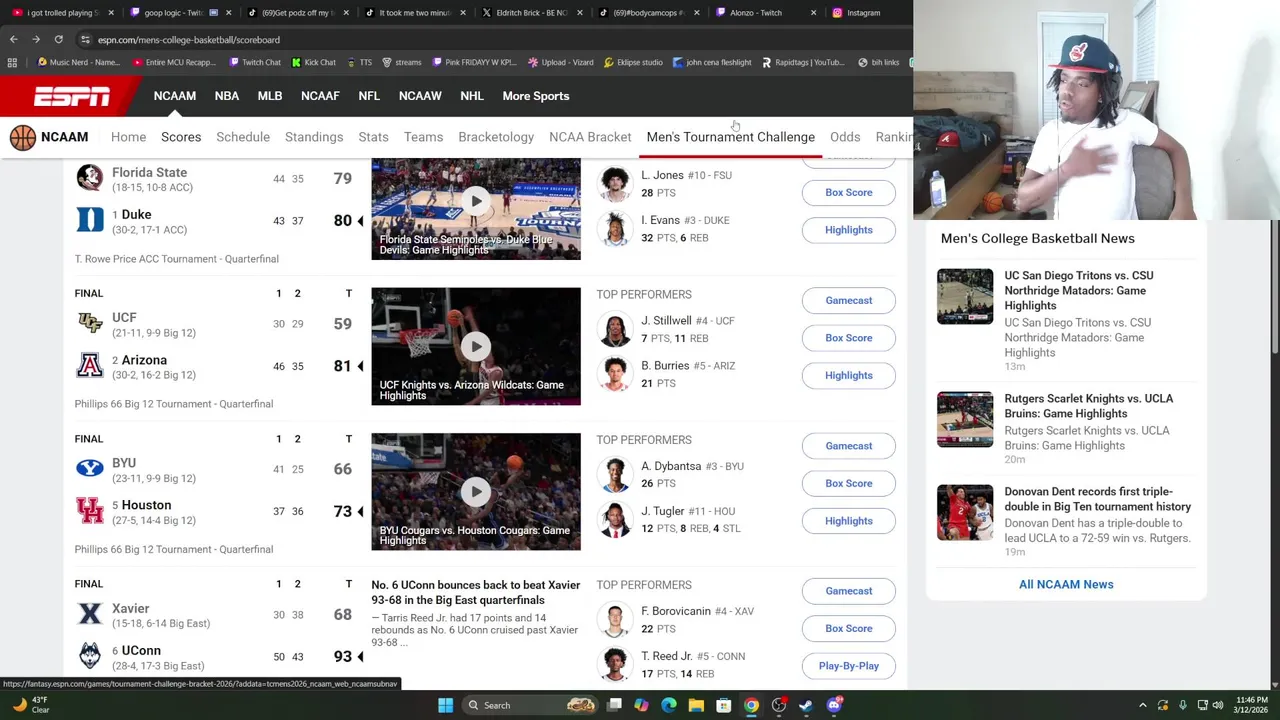The image size is (1280, 720).
Task: Open L. Jones player headshot
Action: click(x=615, y=184)
